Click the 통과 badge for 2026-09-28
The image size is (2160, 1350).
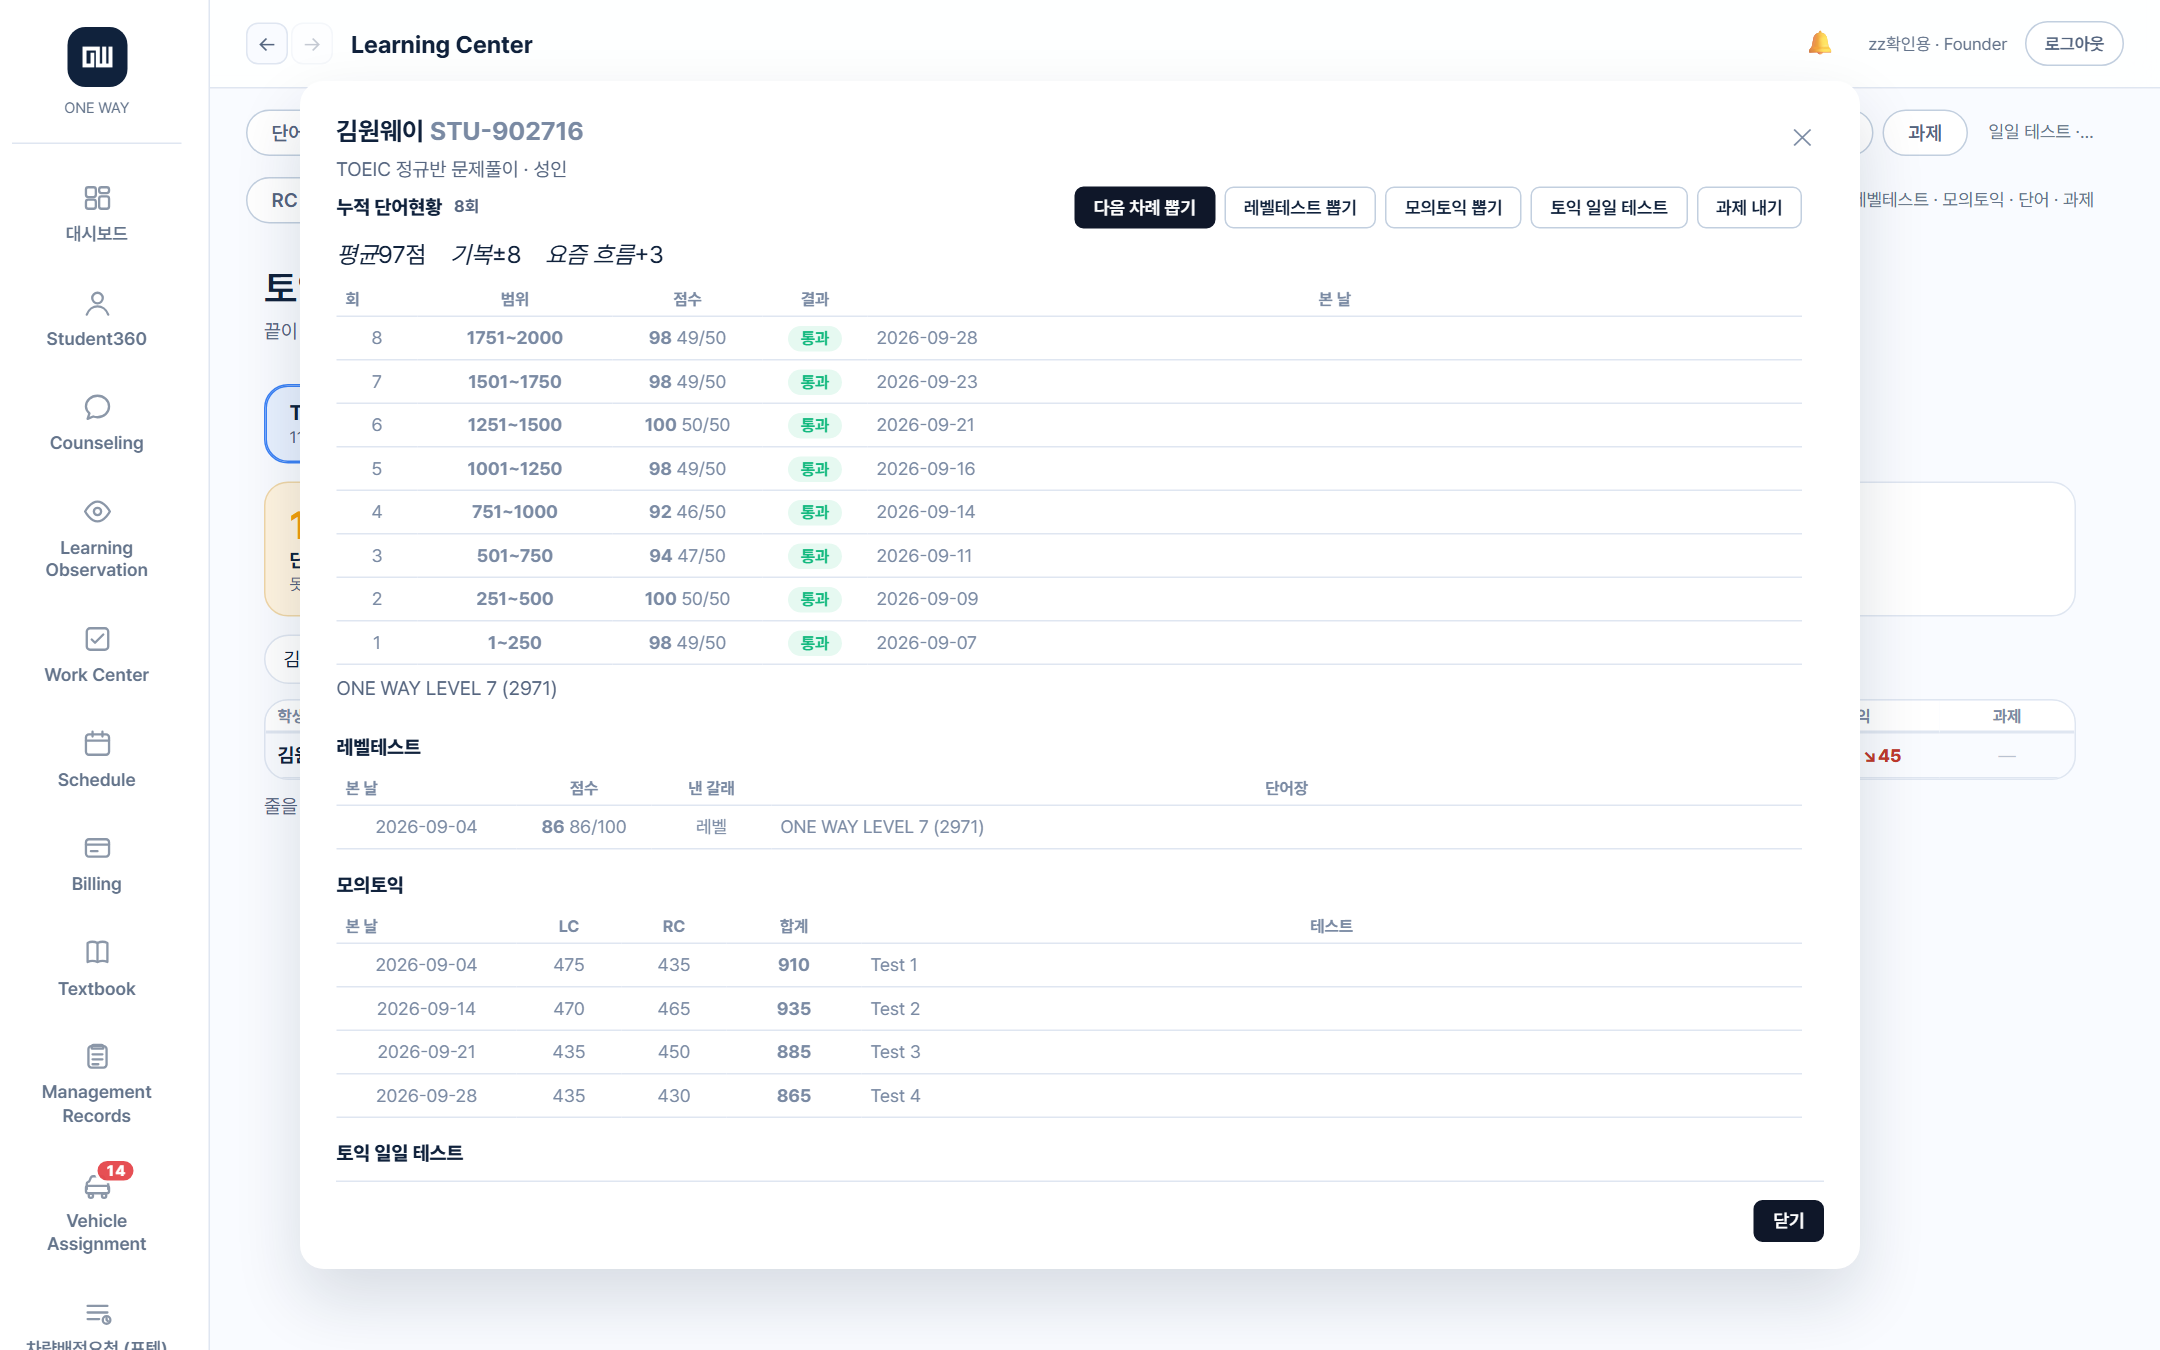pos(814,338)
